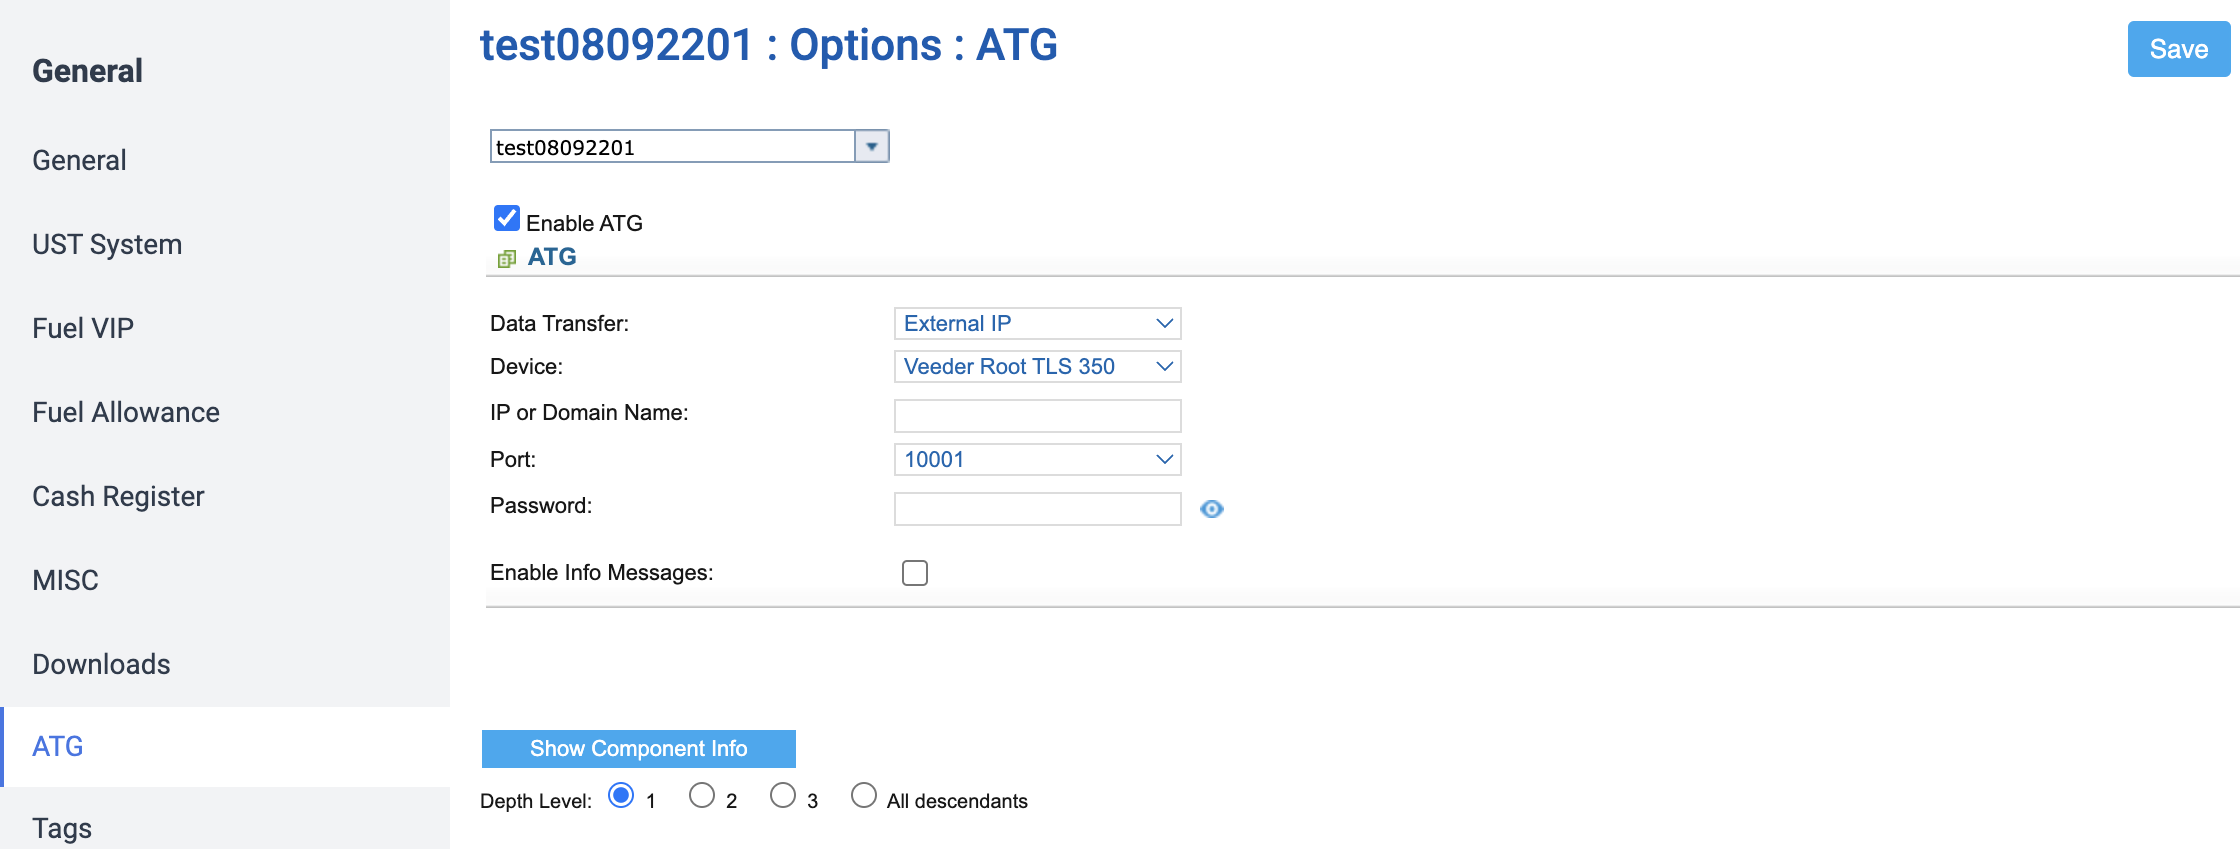Viewport: 2240px width, 849px height.
Task: Expand the Device dropdown showing Veeder Root
Action: [x=1037, y=367]
